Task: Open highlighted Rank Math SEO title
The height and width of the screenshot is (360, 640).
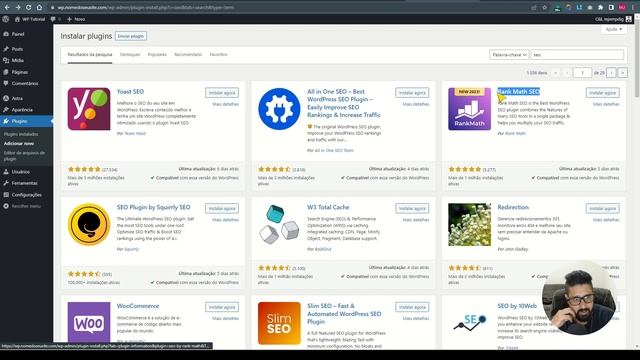Action: 518,92
